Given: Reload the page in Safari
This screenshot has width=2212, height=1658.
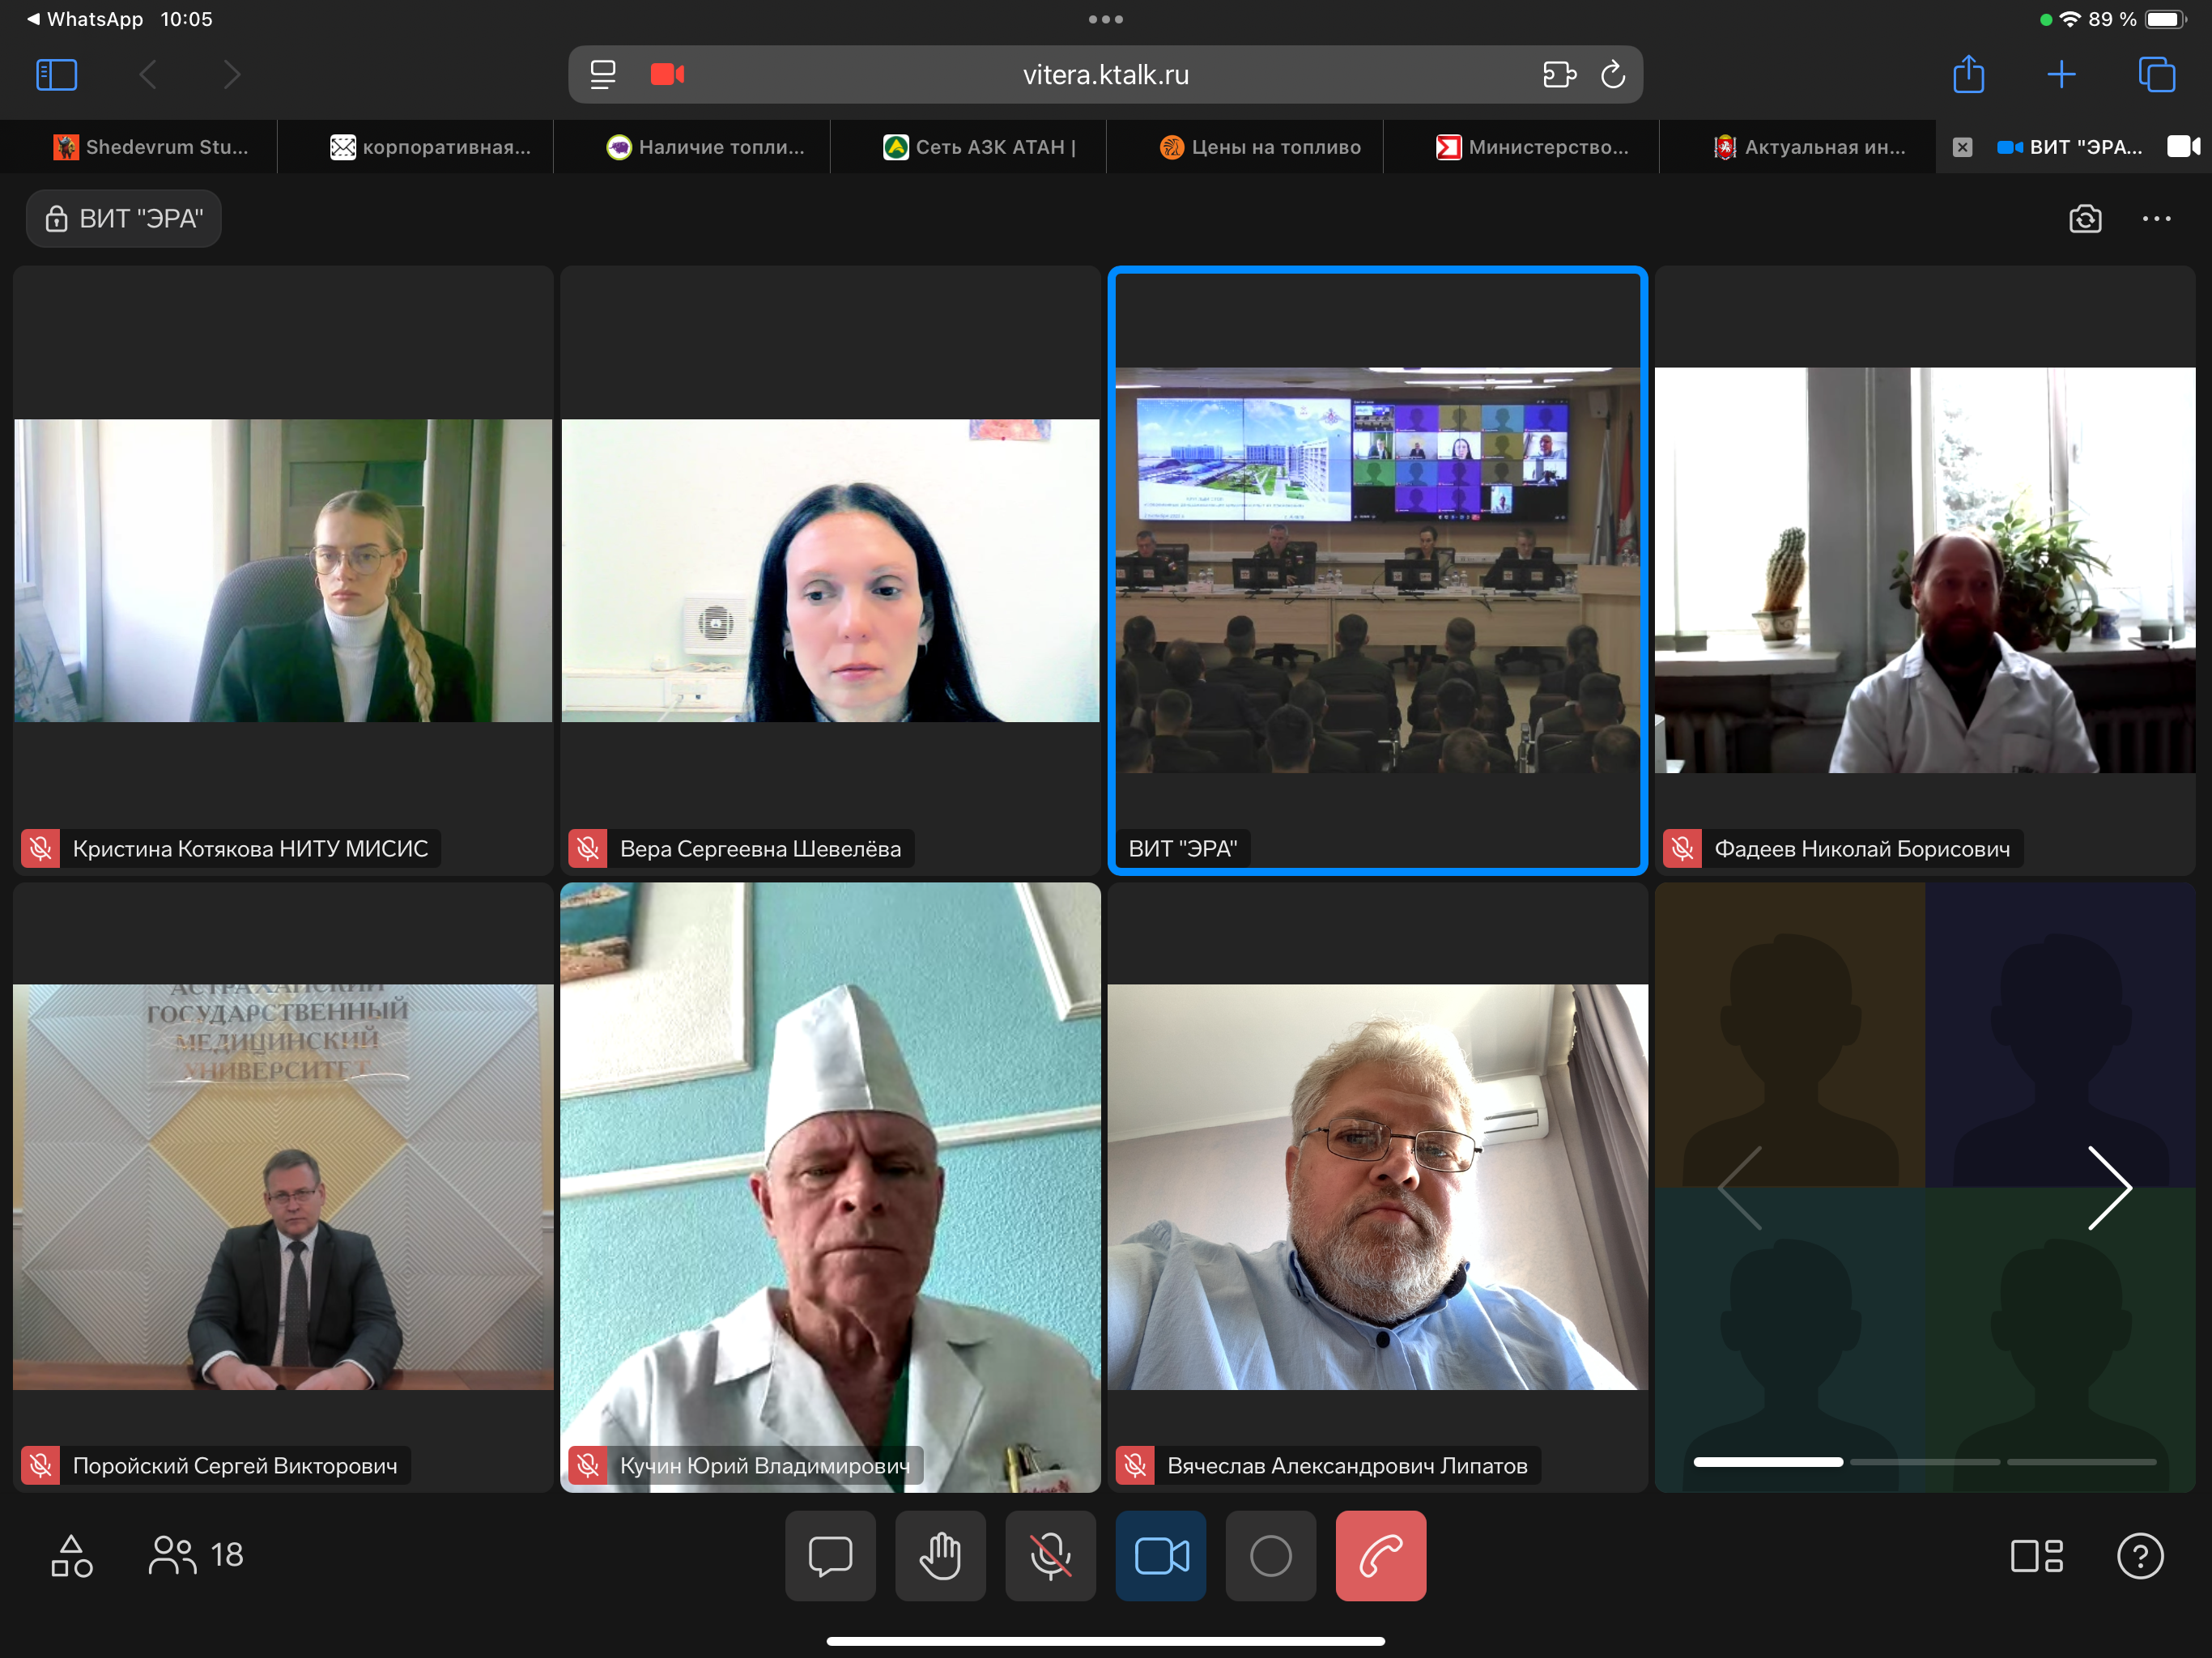Looking at the screenshot, I should point(1612,75).
